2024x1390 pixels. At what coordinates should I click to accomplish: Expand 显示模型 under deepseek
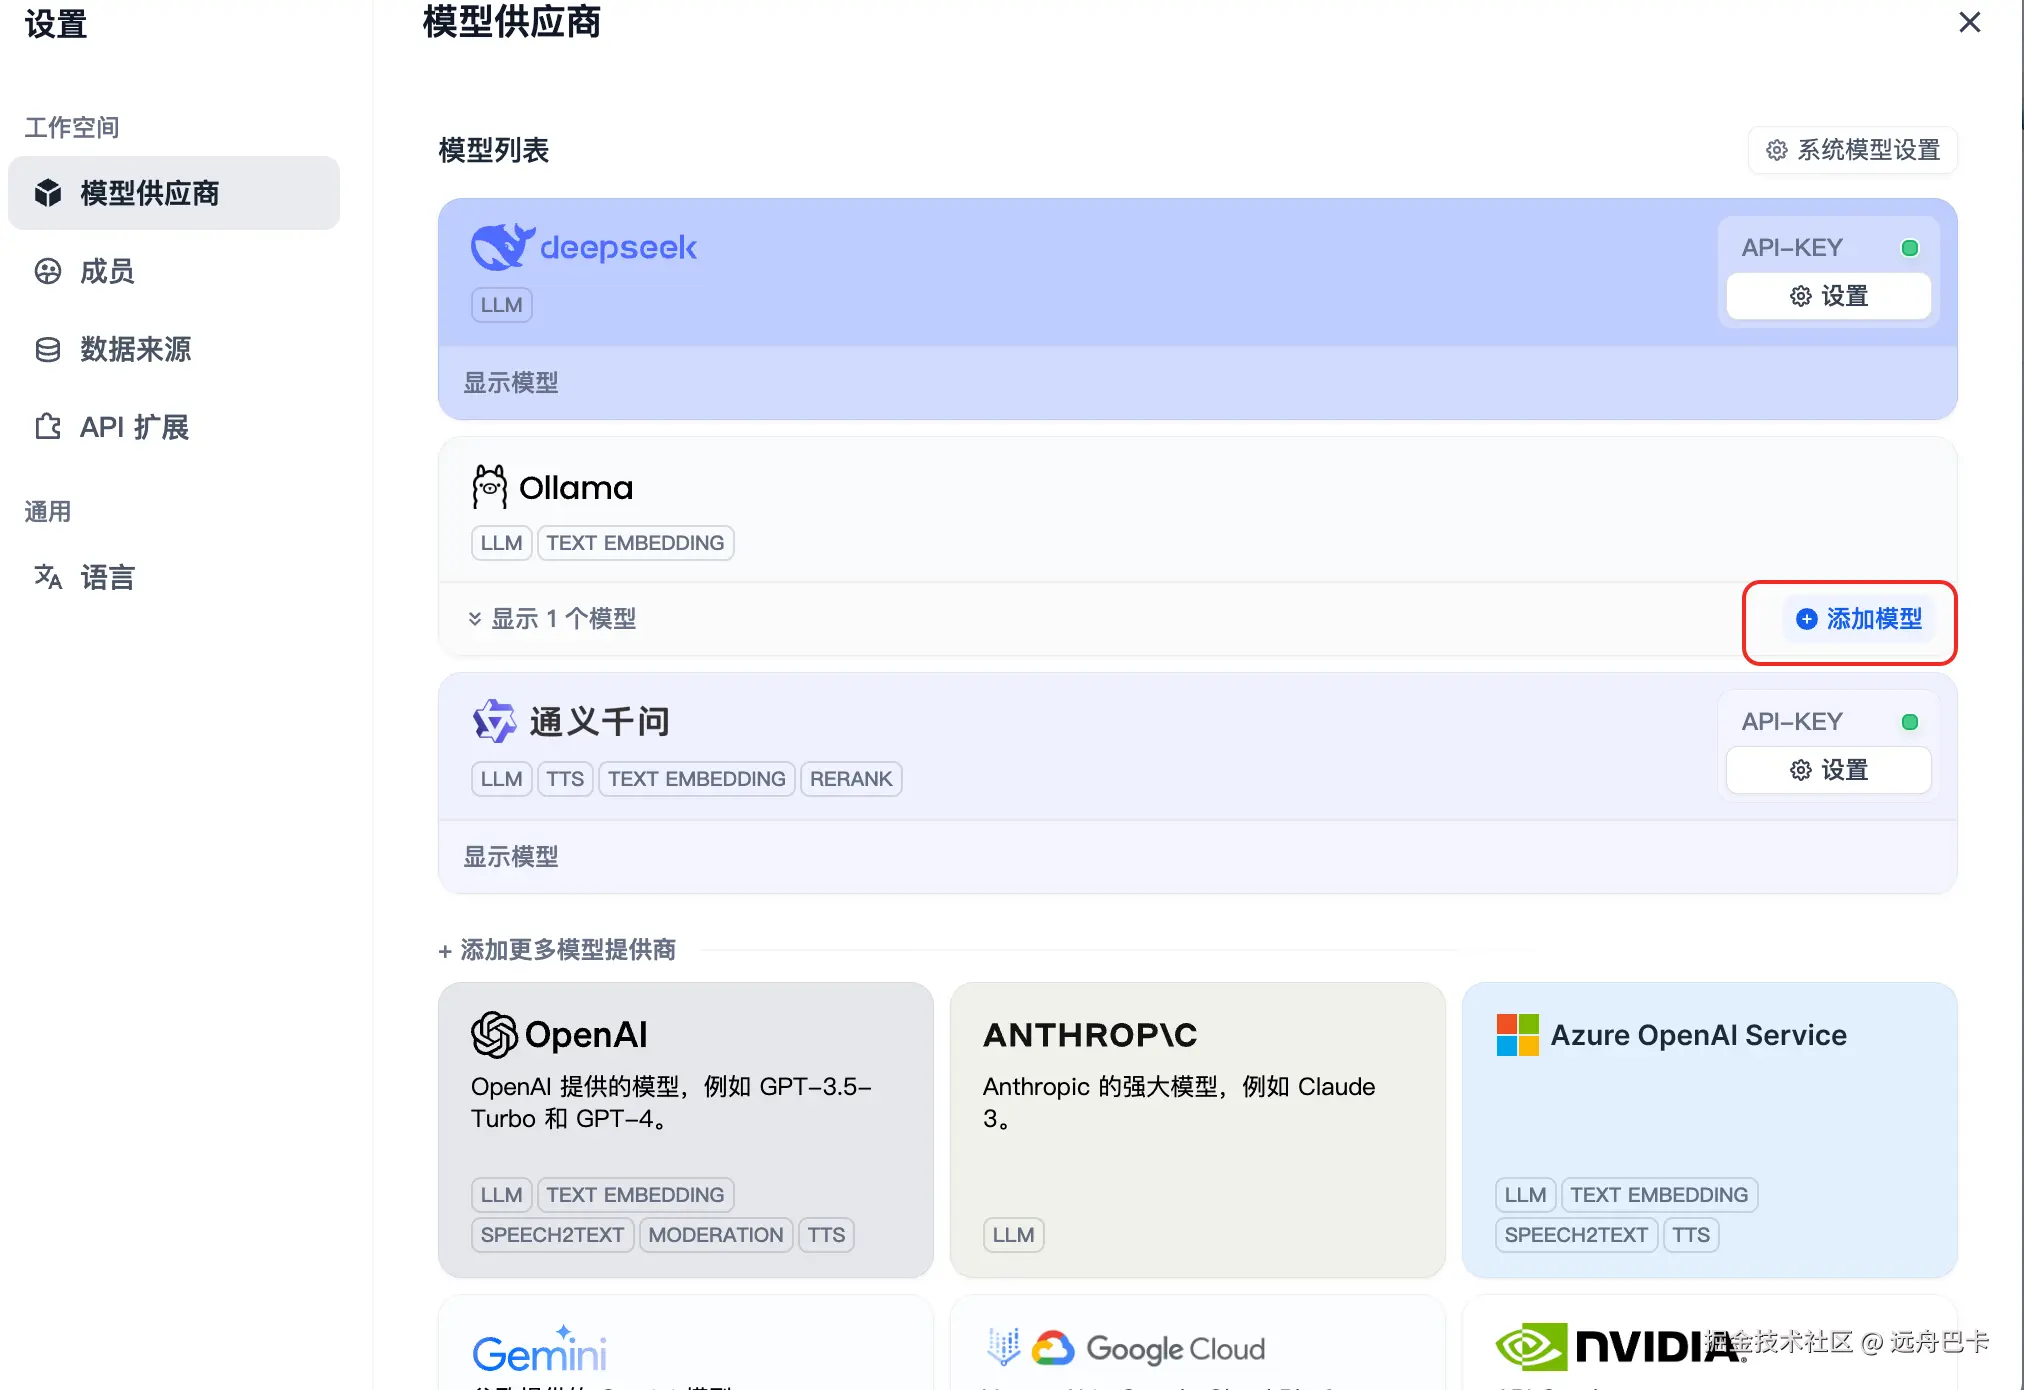(511, 383)
